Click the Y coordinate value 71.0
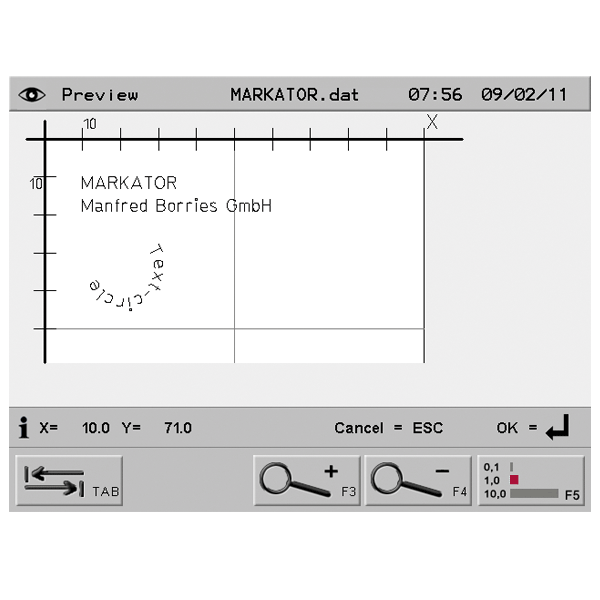Screen dimensions: 600x600 [178, 428]
